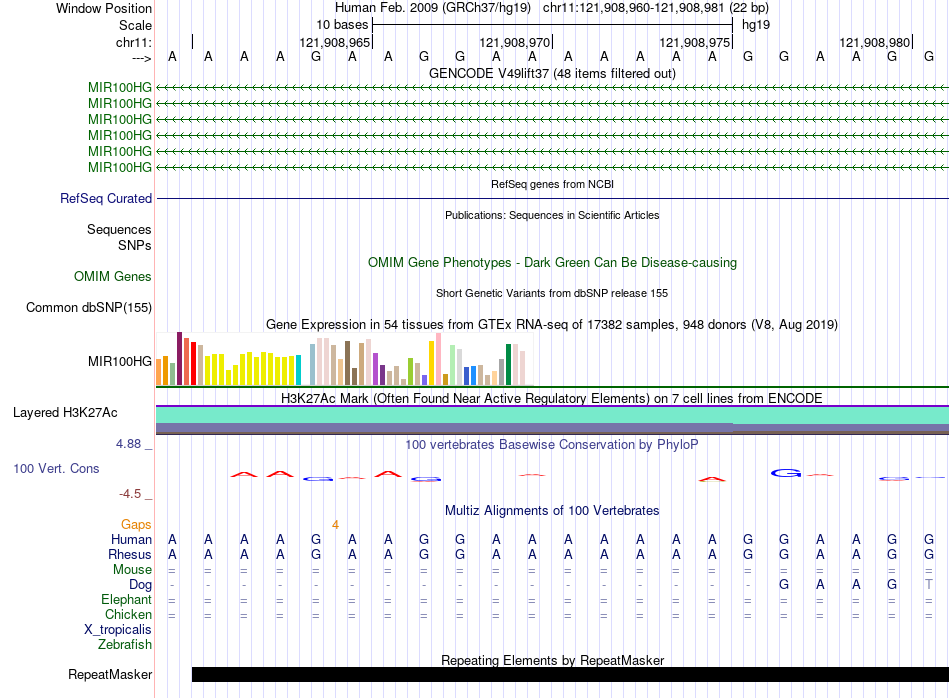Image resolution: width=950 pixels, height=698 pixels.
Task: Click the T base in the Dog row
Action: point(929,585)
